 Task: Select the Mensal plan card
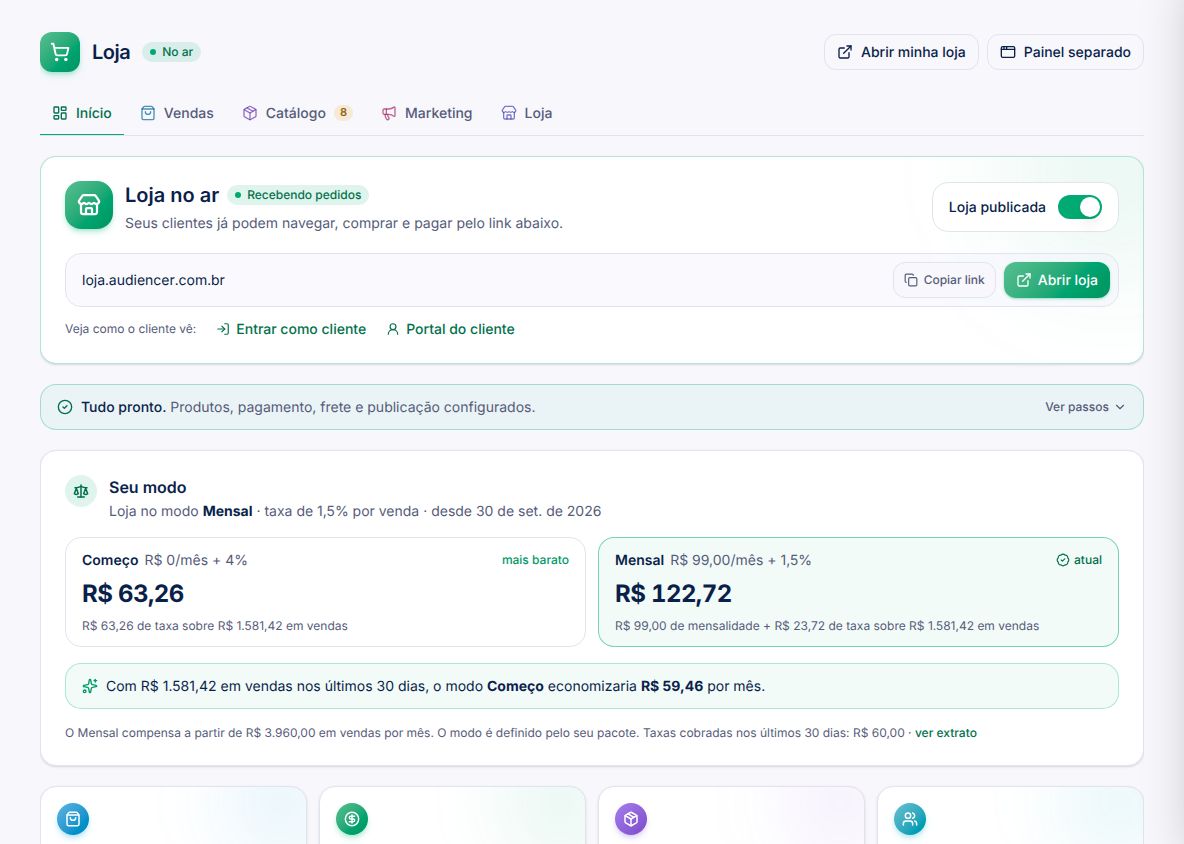859,592
